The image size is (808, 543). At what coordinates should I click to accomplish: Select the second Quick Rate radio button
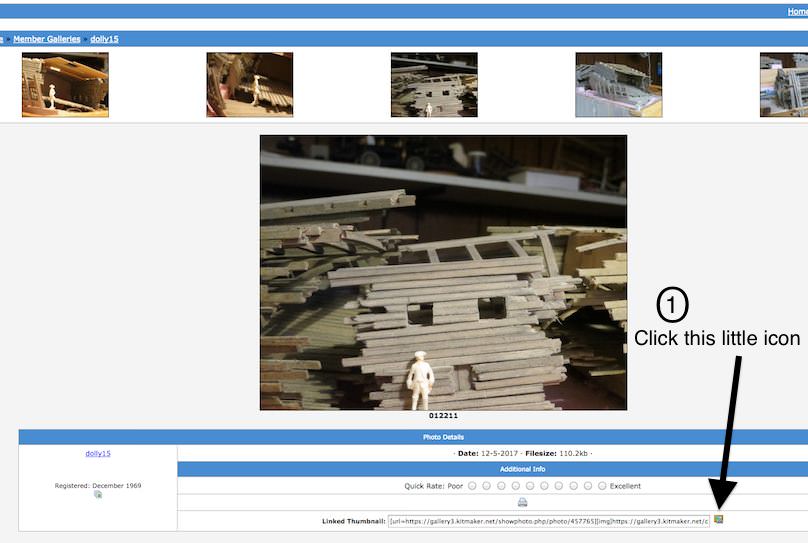pyautogui.click(x=487, y=486)
